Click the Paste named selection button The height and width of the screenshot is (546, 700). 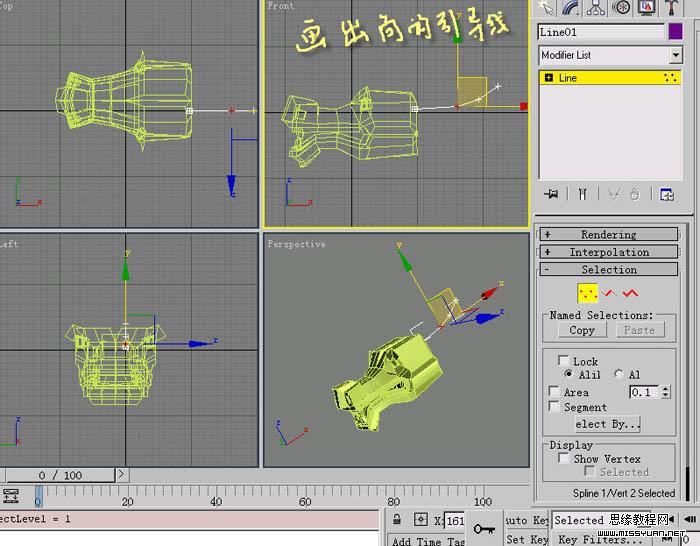(x=640, y=330)
